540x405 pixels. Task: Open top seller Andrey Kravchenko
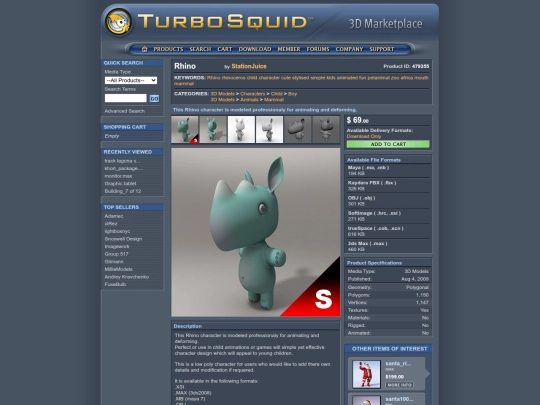[x=127, y=277]
